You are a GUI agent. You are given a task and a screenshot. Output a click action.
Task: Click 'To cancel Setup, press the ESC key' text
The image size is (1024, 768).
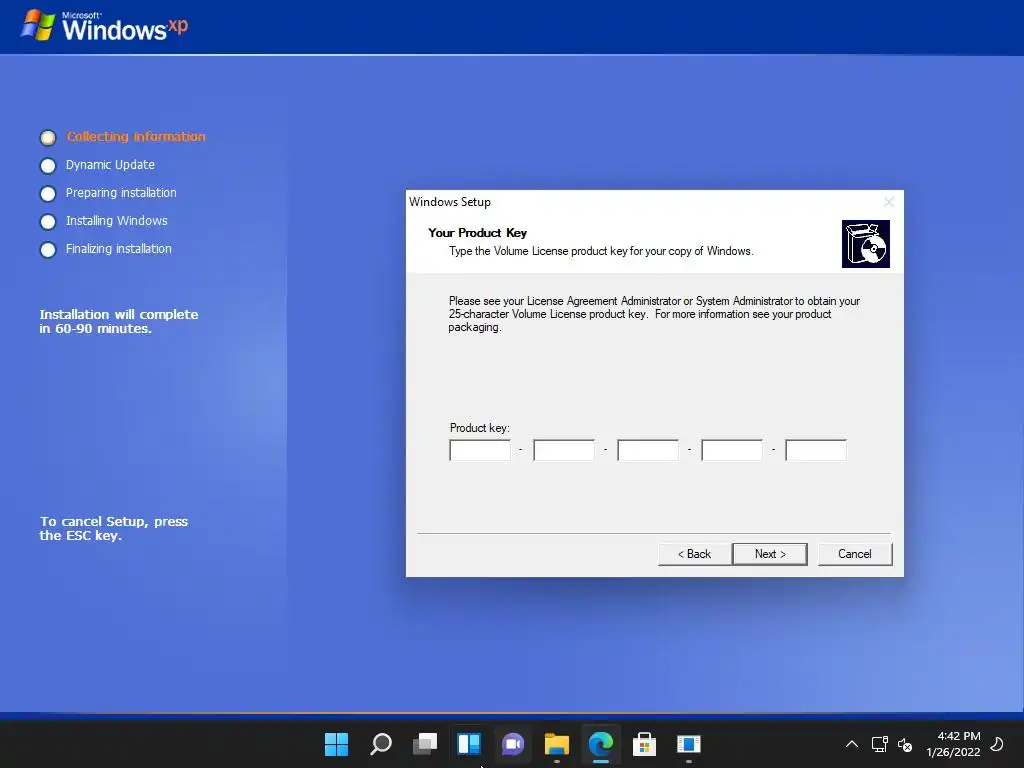coord(114,528)
